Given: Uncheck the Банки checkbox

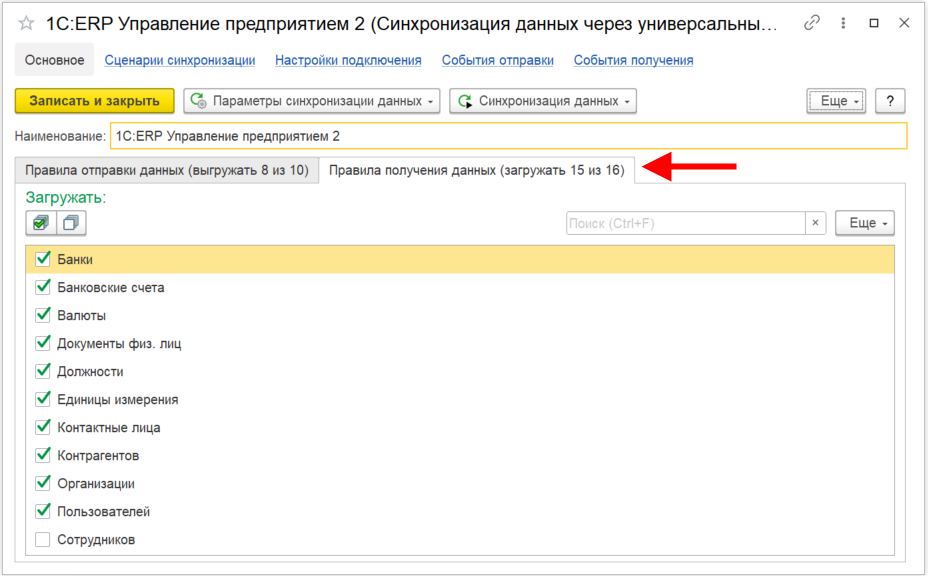Looking at the screenshot, I should pos(43,259).
